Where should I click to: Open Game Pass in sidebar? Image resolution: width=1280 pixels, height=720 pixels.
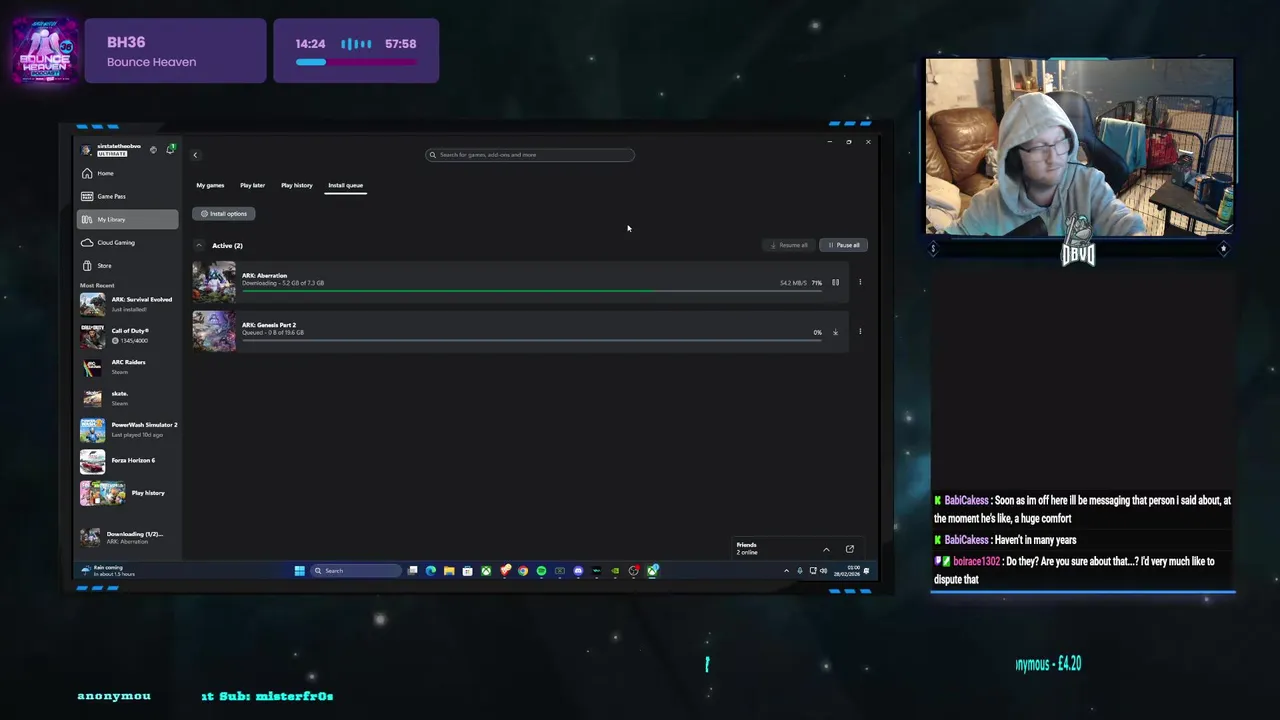coord(128,196)
